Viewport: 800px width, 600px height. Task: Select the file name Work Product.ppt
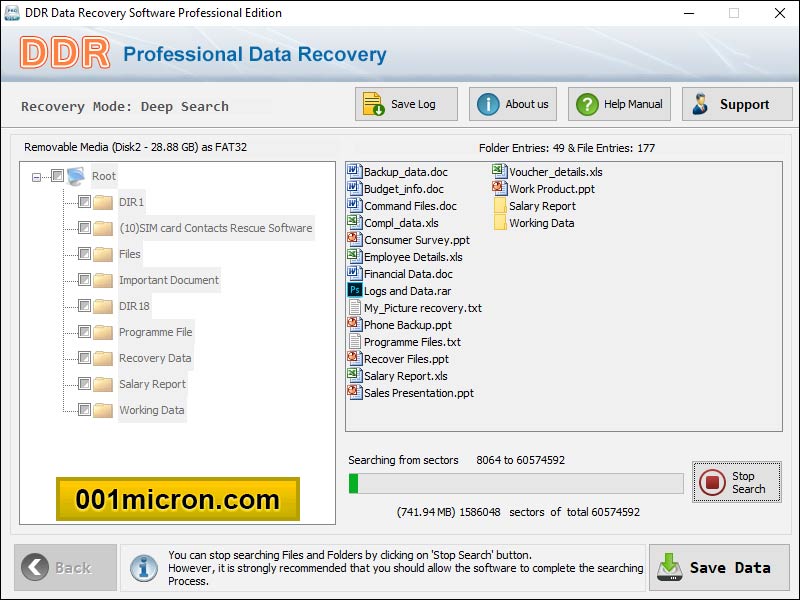[552, 189]
